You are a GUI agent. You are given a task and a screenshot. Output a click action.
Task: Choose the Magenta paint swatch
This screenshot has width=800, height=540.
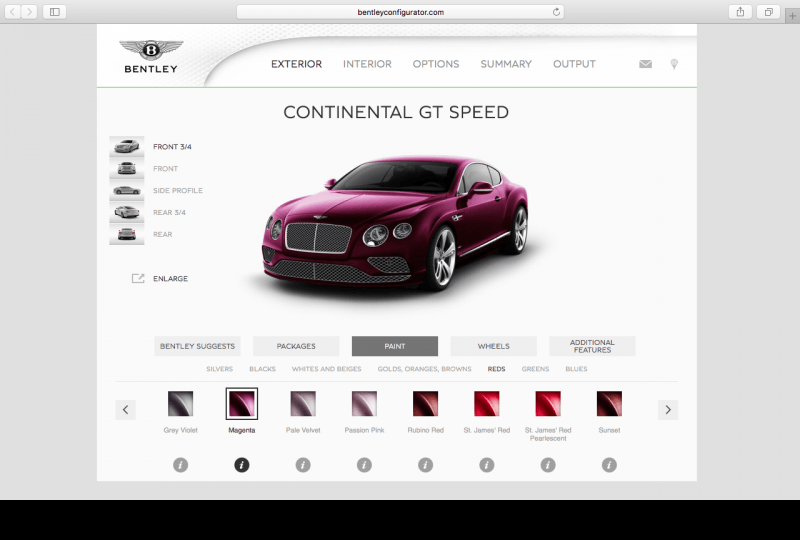242,404
